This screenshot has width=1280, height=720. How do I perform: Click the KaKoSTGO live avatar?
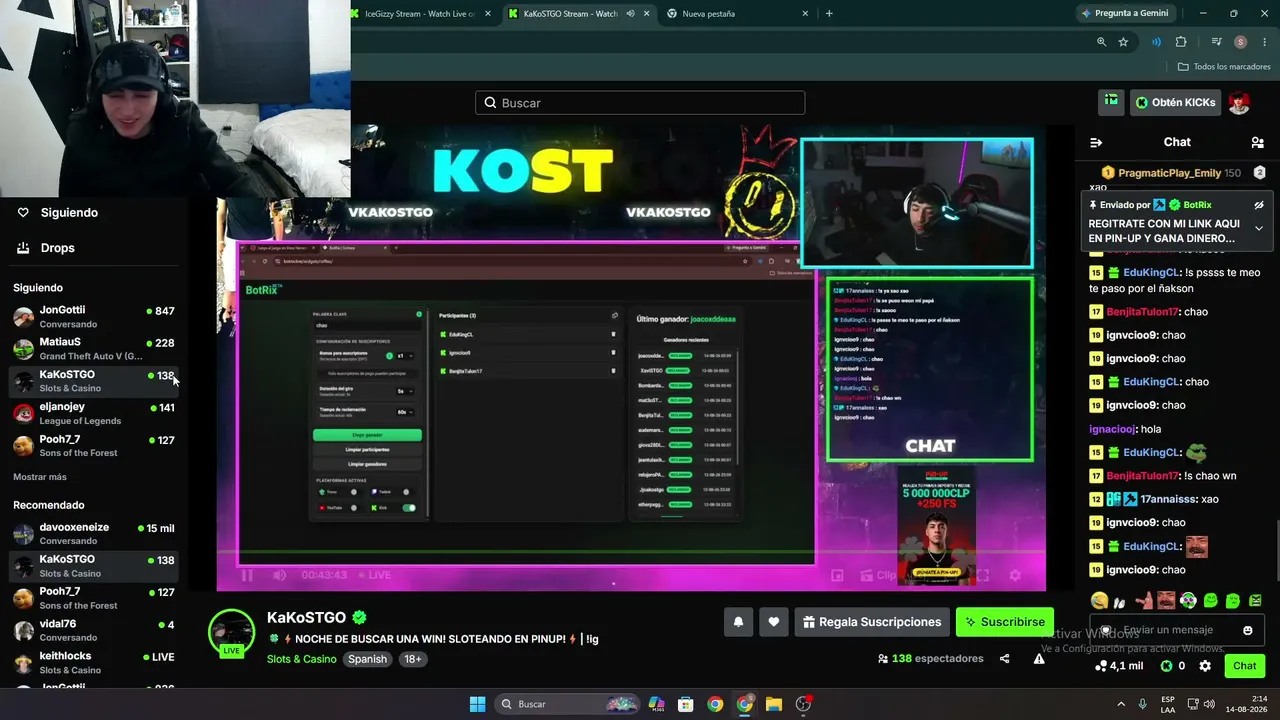[x=231, y=633]
